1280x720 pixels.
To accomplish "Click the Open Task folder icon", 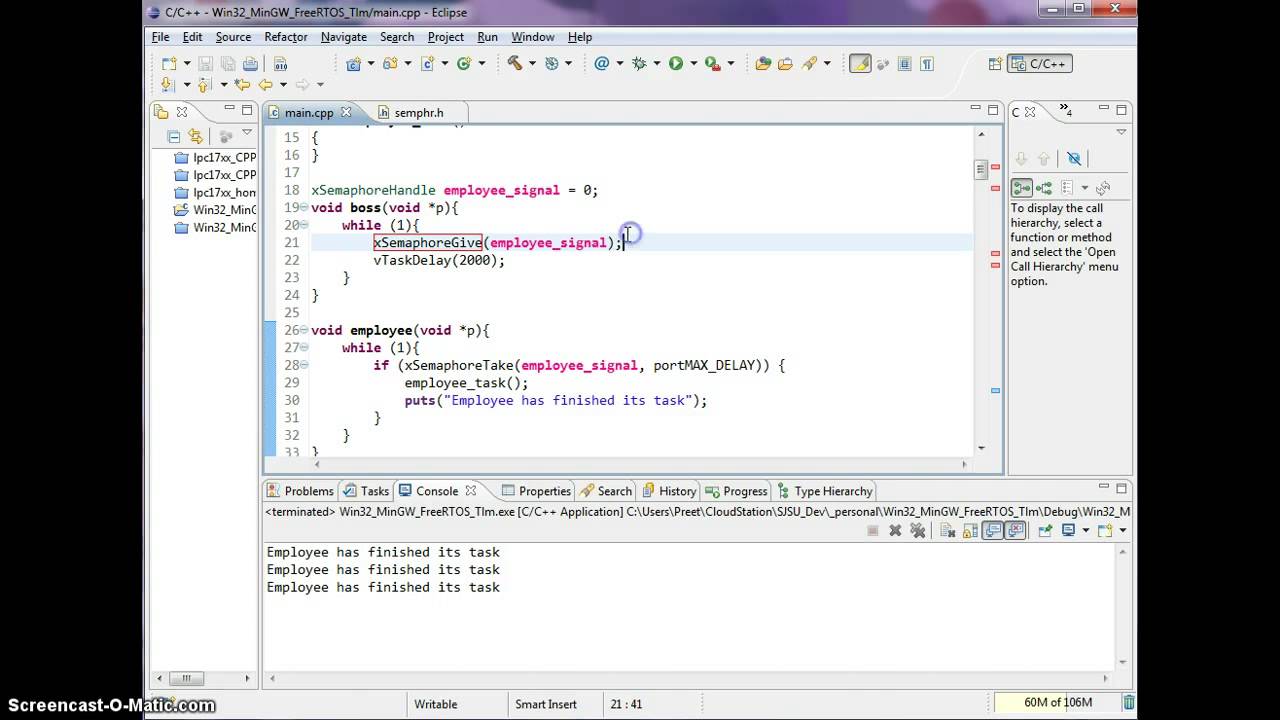I will click(785, 64).
